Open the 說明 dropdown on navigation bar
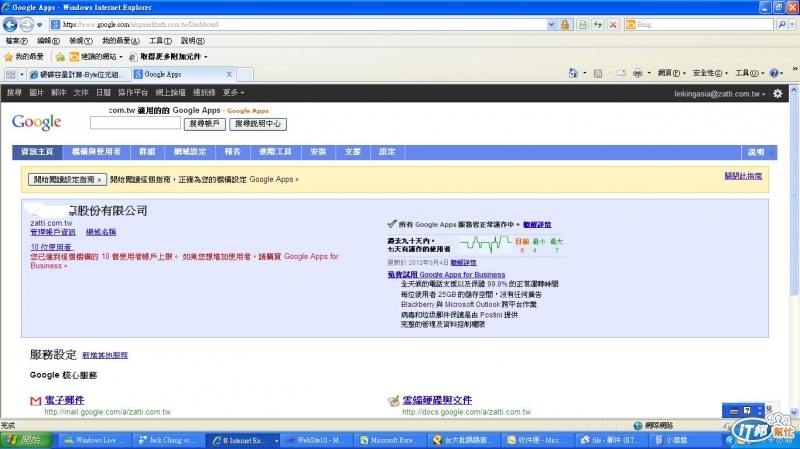800x449 pixels. (x=759, y=153)
